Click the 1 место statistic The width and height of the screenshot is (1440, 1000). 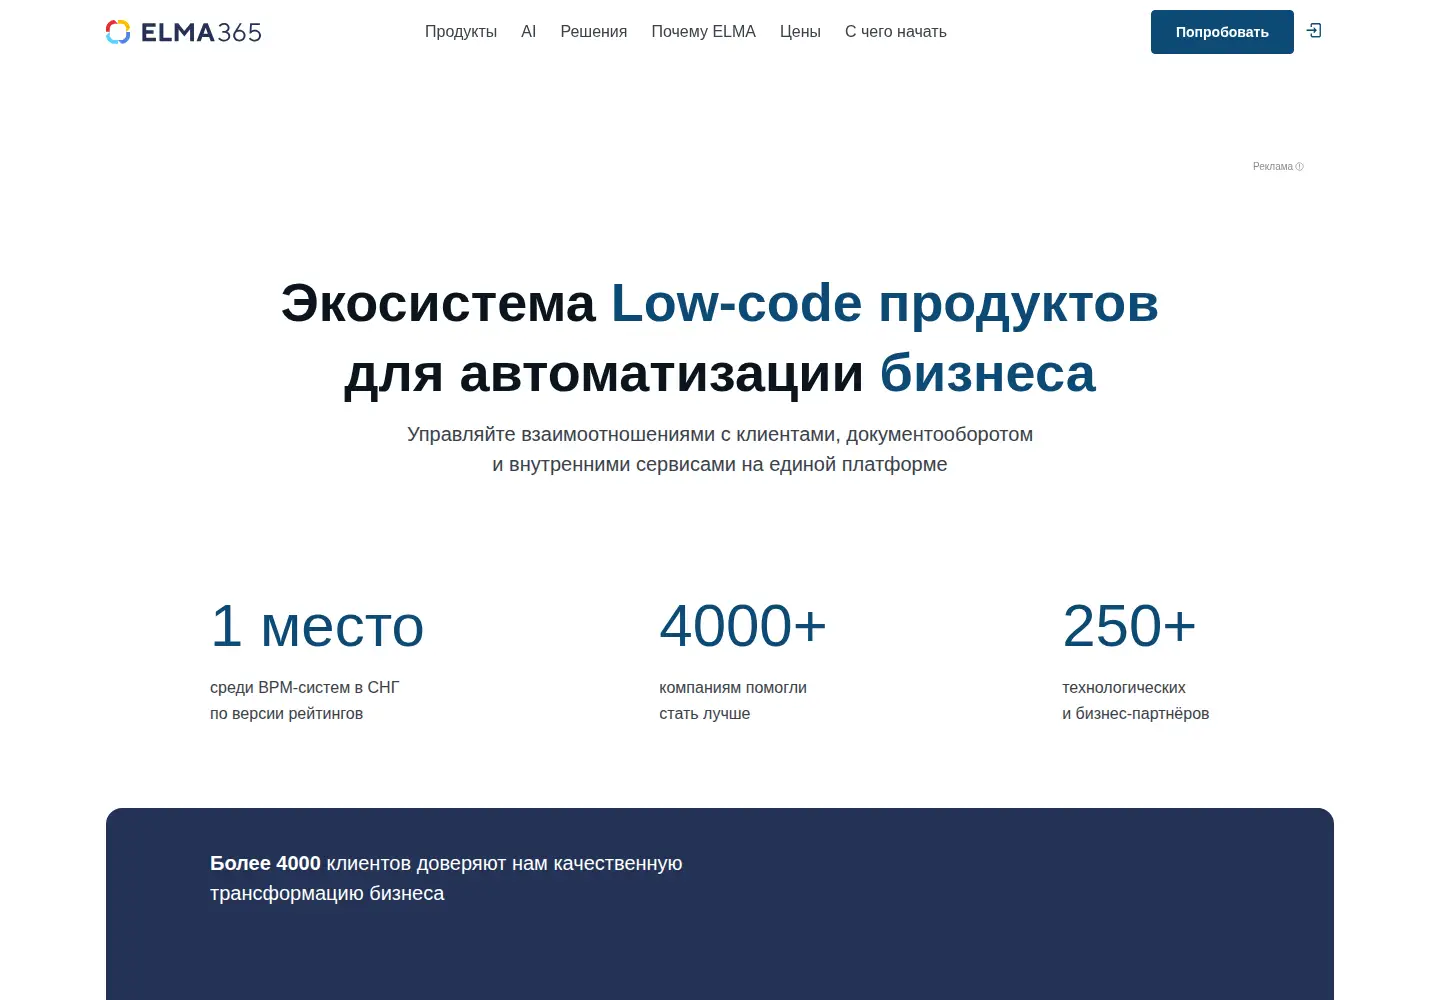point(317,626)
